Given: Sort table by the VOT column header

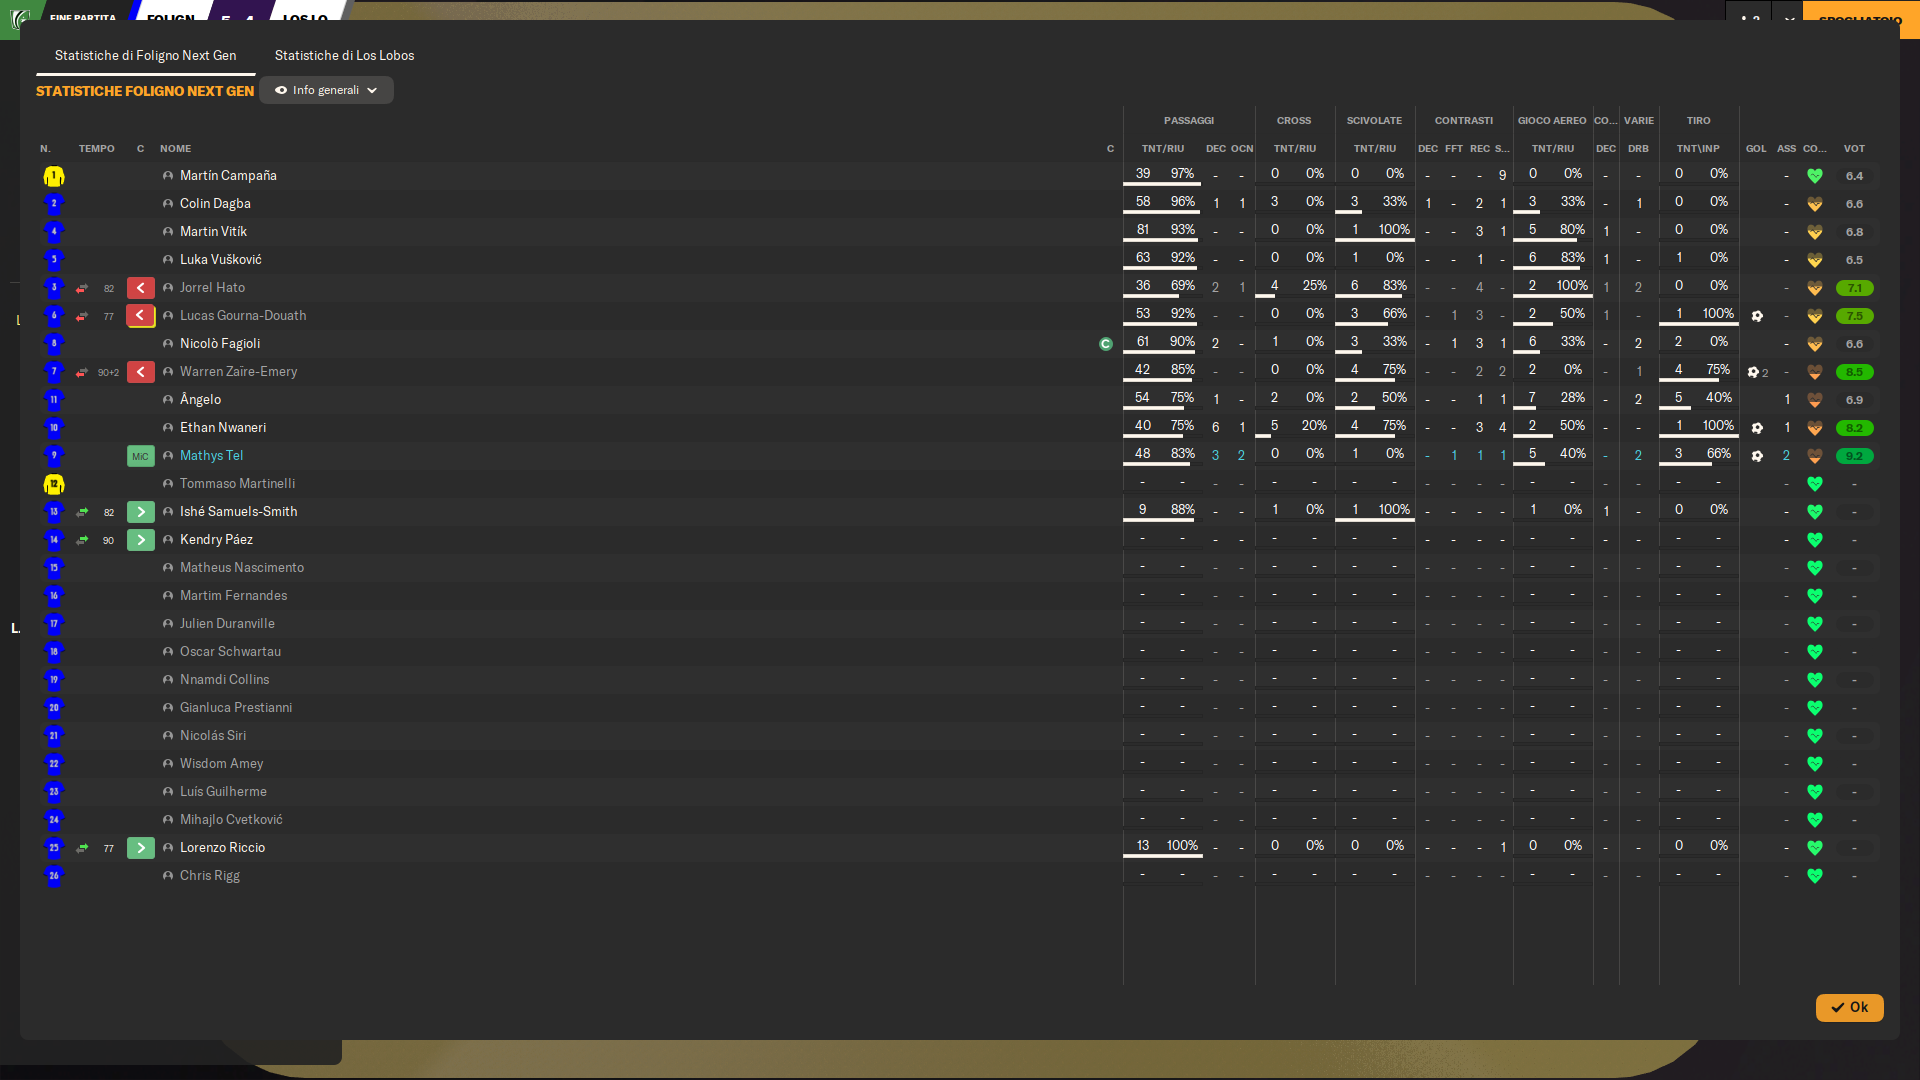Looking at the screenshot, I should 1854,148.
